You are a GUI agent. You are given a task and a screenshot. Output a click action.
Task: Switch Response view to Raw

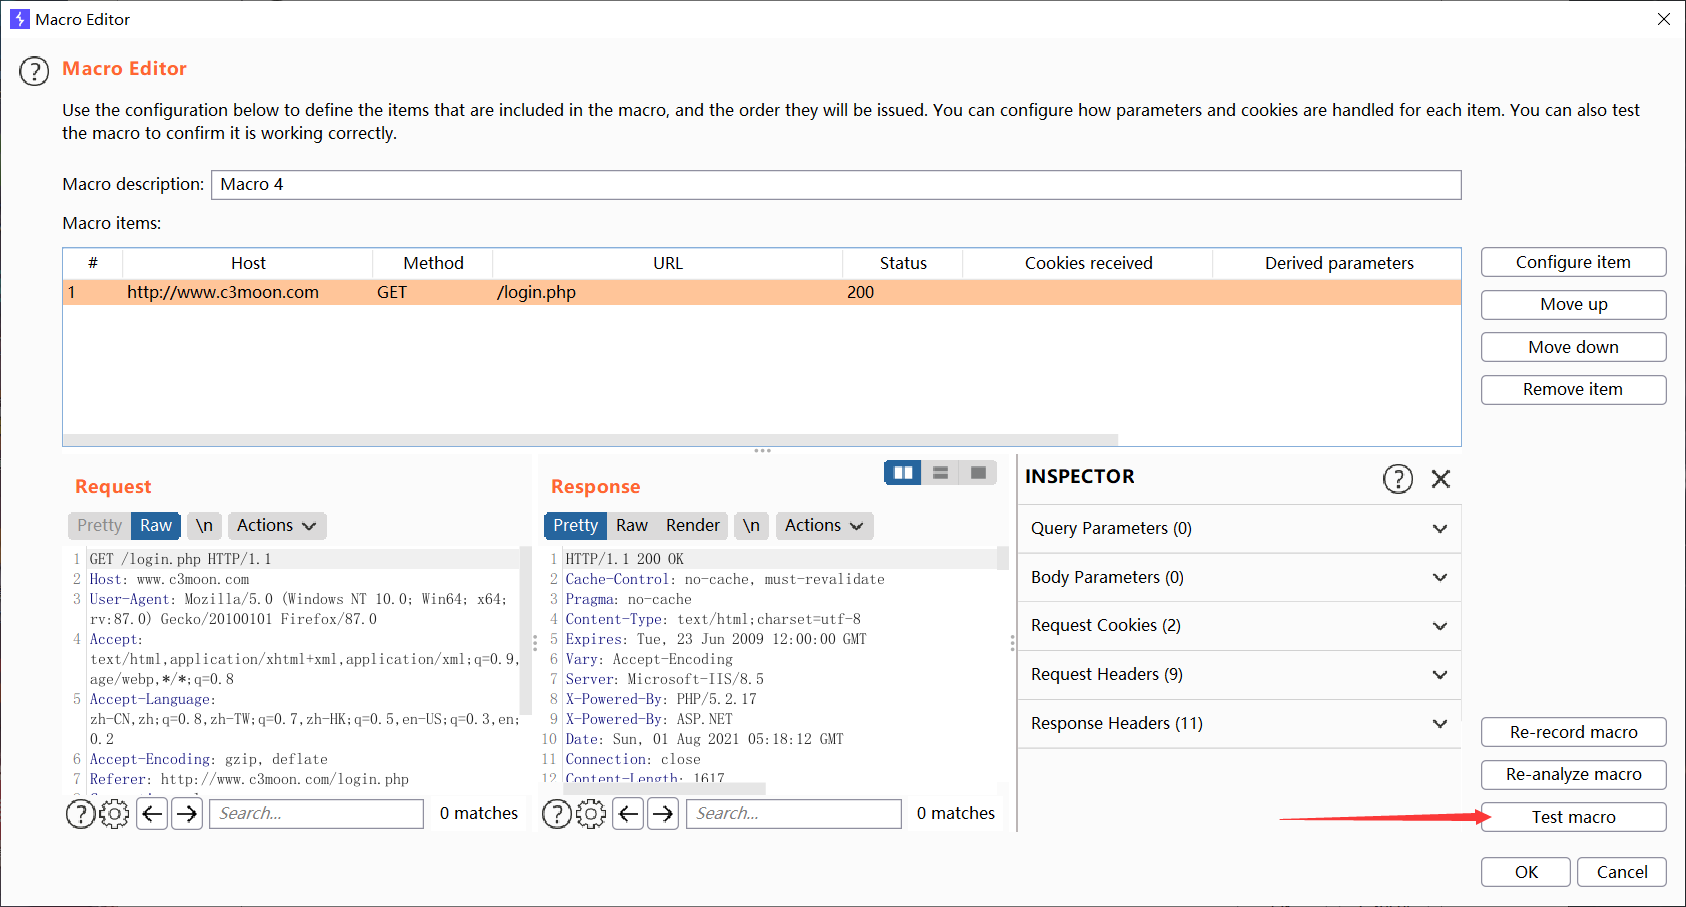[632, 526]
